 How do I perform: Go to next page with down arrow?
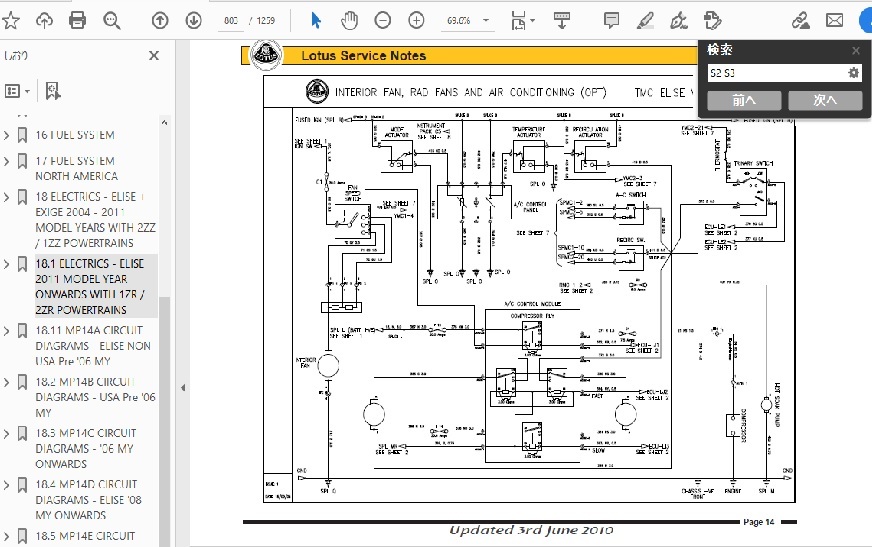193,21
